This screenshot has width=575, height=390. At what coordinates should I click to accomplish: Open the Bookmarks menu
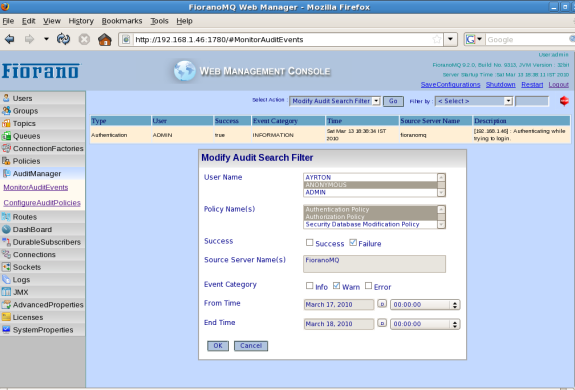click(x=122, y=21)
